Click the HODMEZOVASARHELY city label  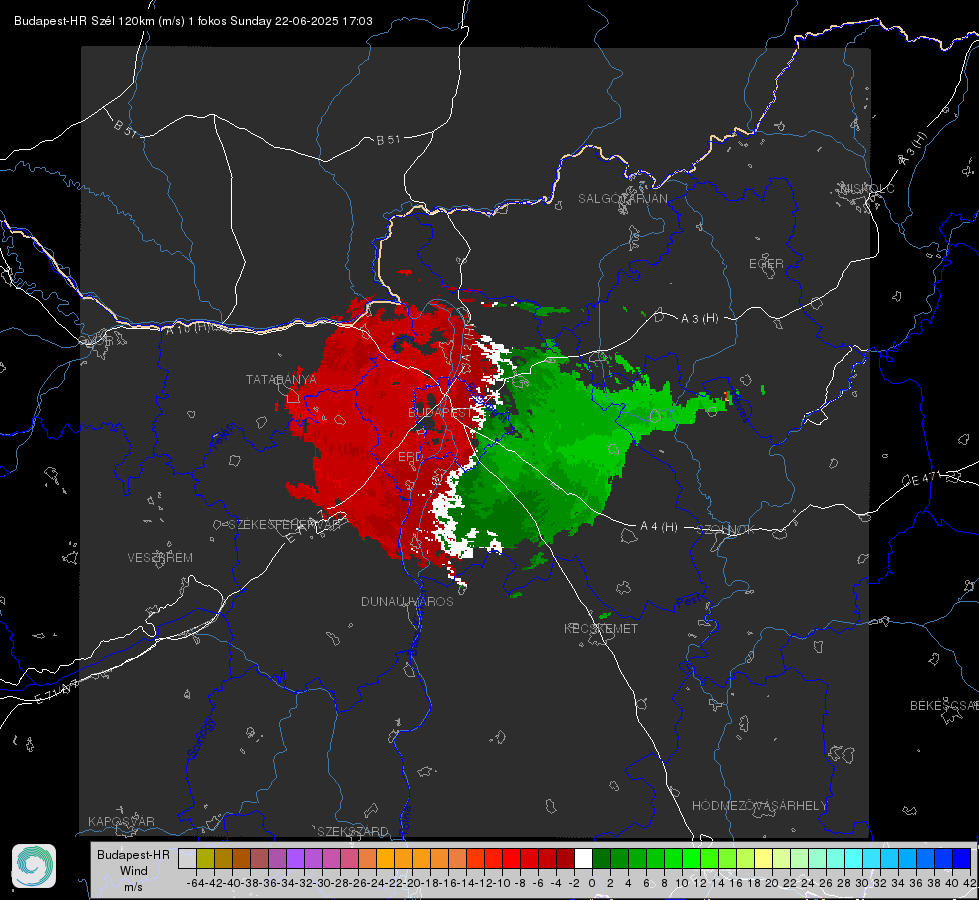click(x=759, y=806)
